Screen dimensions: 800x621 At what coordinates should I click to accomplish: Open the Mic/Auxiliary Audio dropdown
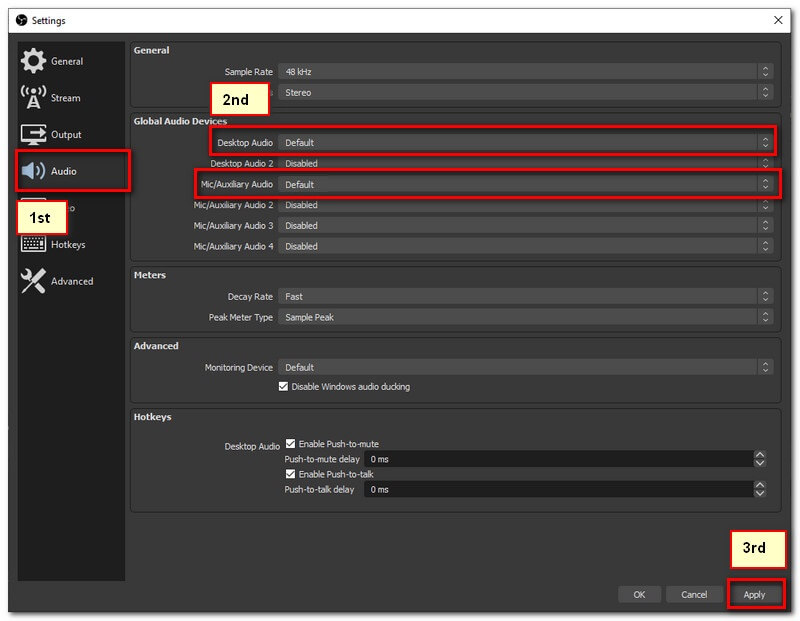[x=525, y=185]
